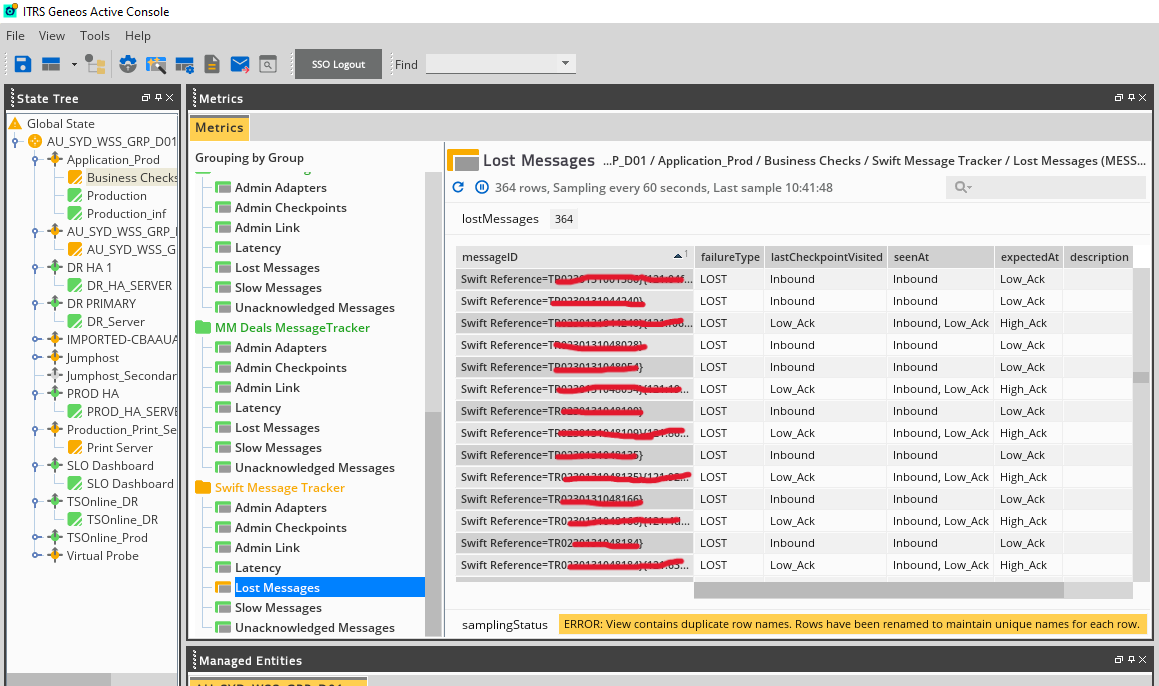1159x686 pixels.
Task: Click the search window toolbar icon
Action: click(x=268, y=64)
